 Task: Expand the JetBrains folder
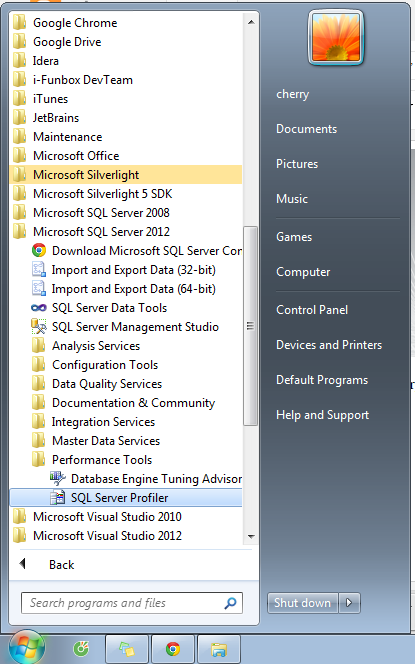point(126,118)
